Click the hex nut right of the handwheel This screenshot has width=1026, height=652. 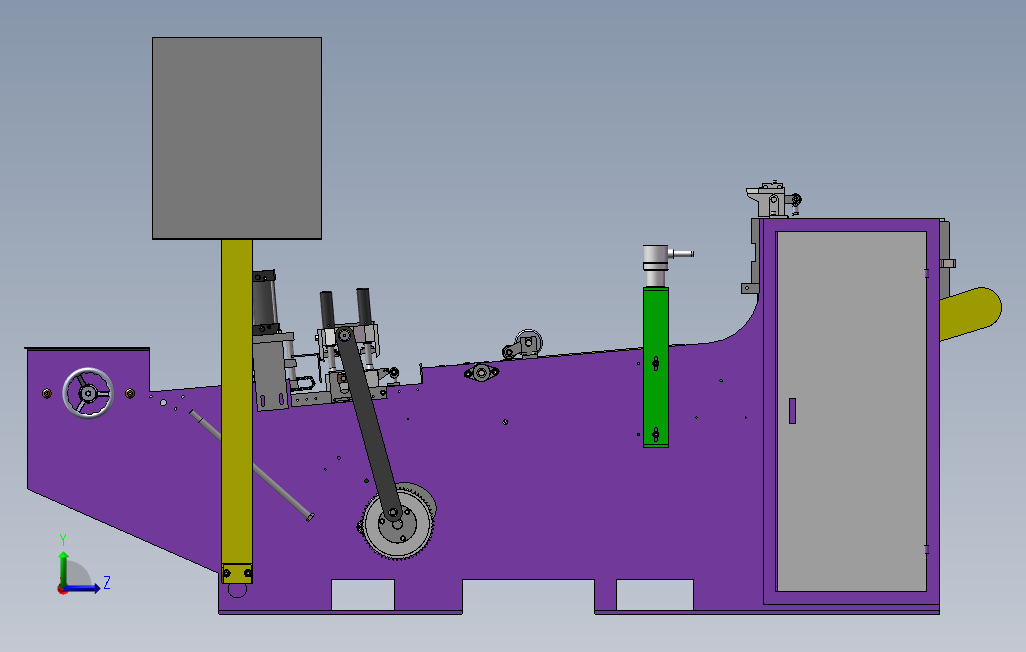[130, 393]
